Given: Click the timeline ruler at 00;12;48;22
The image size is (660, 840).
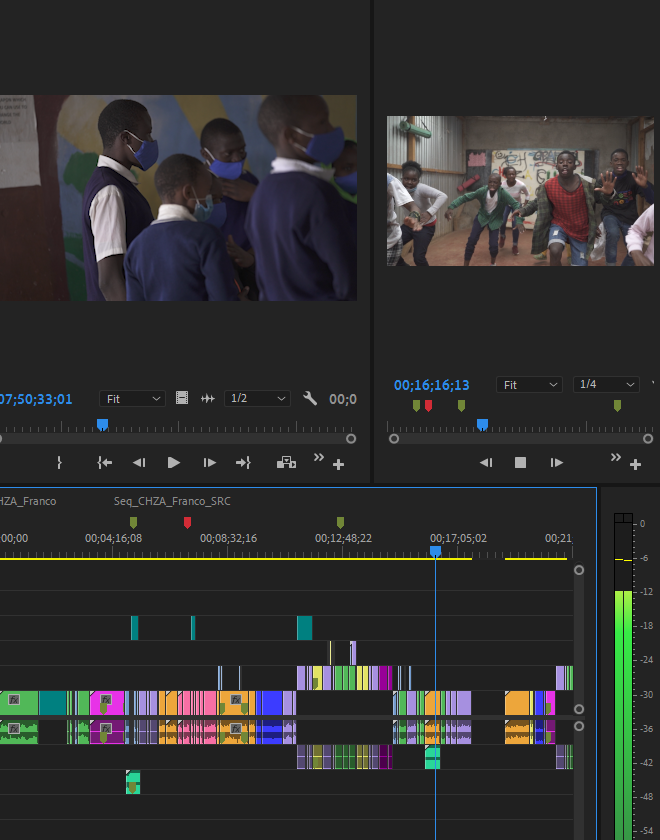Looking at the screenshot, I should point(343,538).
